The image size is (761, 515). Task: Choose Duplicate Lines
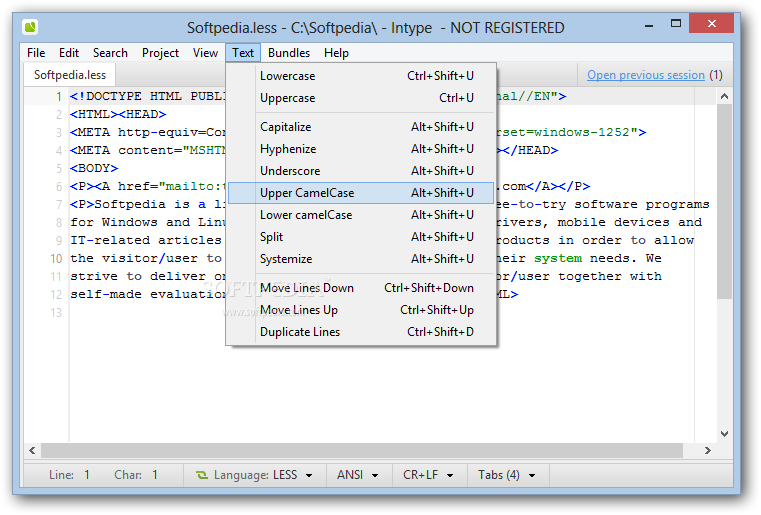point(361,332)
